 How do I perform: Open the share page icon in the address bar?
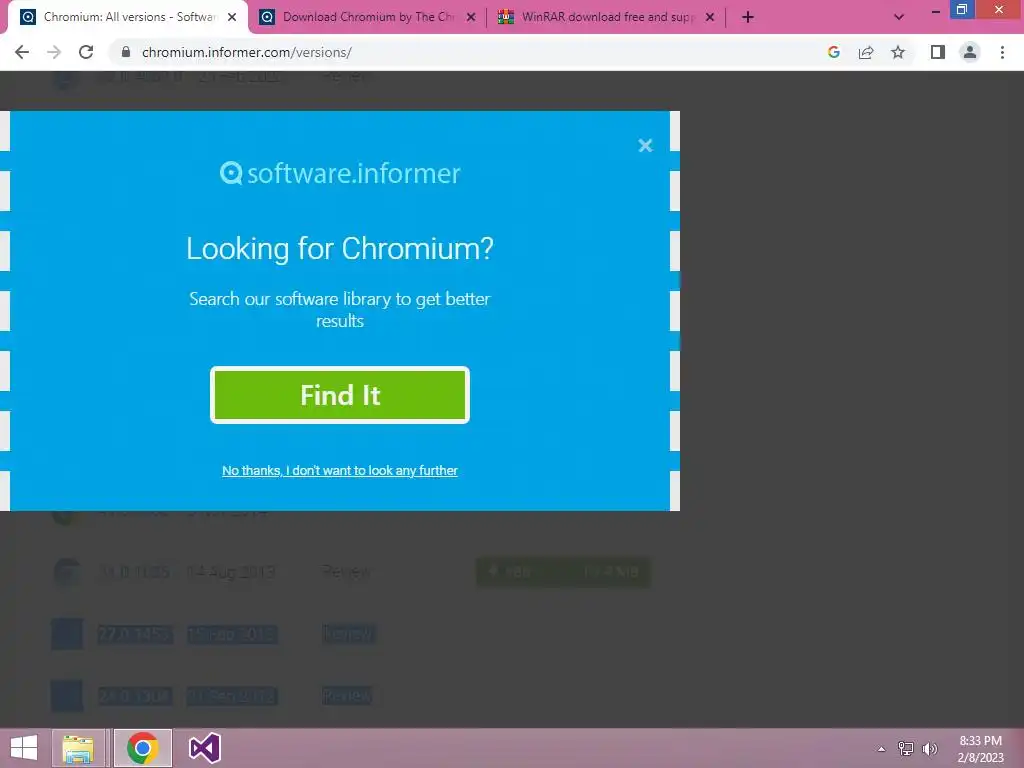866,52
